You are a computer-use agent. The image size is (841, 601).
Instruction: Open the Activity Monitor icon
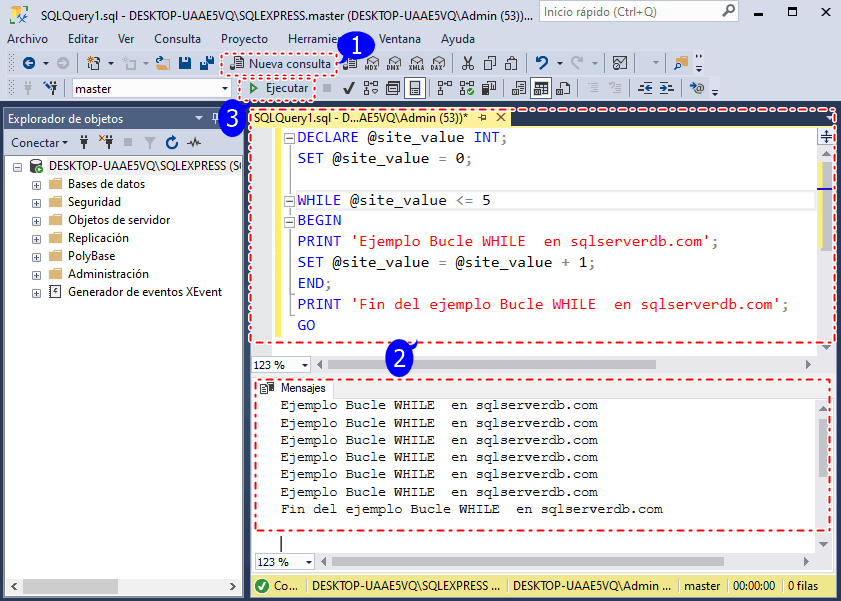[x=620, y=63]
